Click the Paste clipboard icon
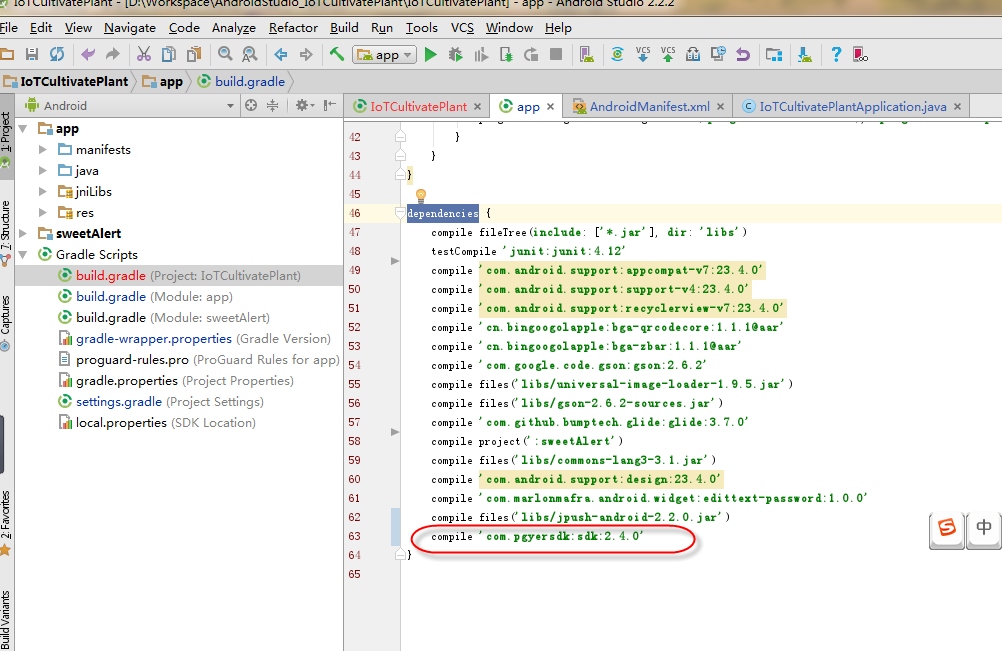1002x651 pixels. [194, 55]
